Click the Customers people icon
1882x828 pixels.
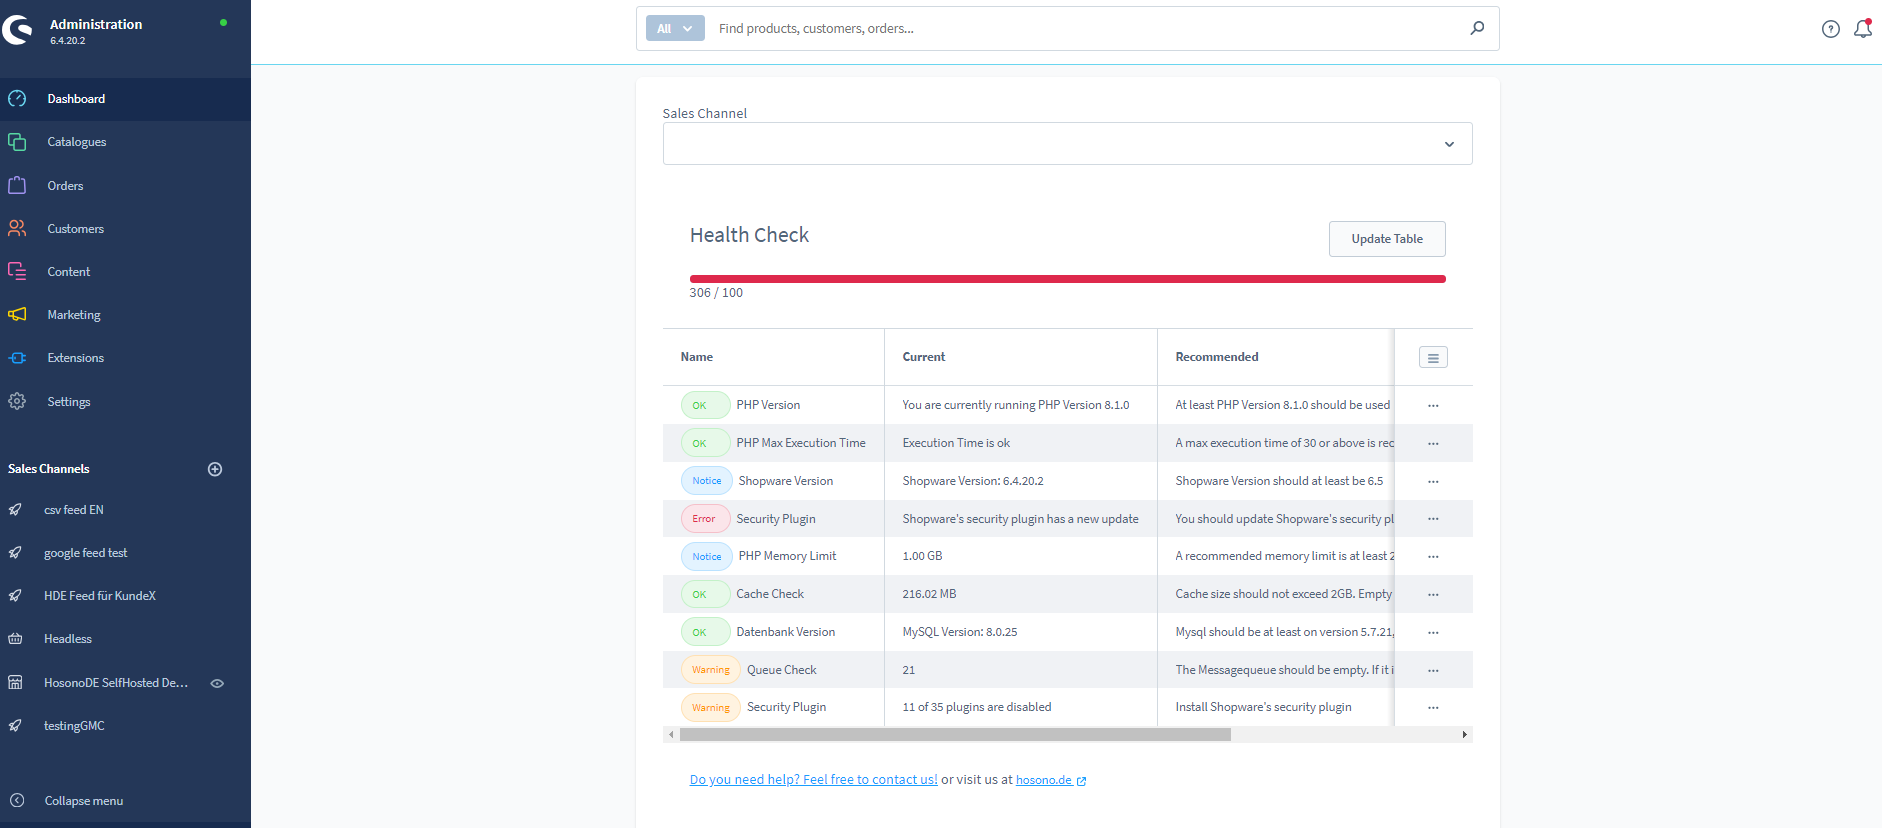[x=17, y=228]
